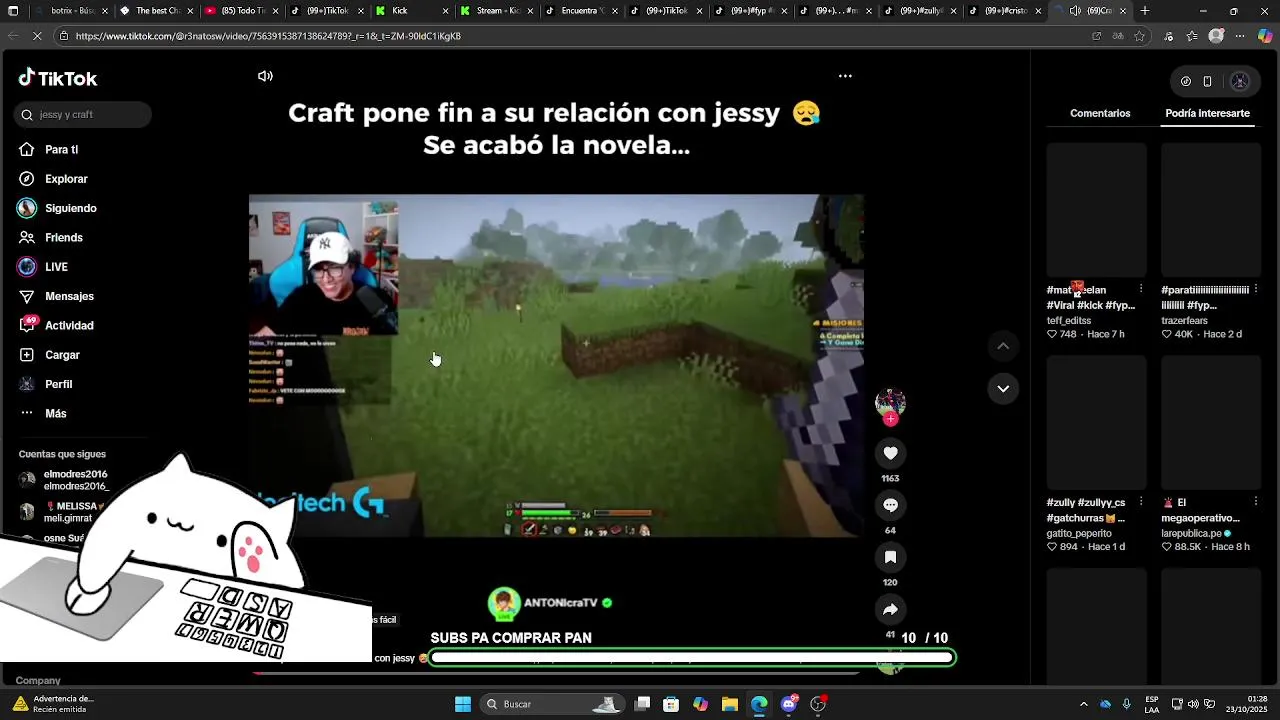Image resolution: width=1280 pixels, height=720 pixels.
Task: Click the browser address bar URL
Action: point(268,36)
